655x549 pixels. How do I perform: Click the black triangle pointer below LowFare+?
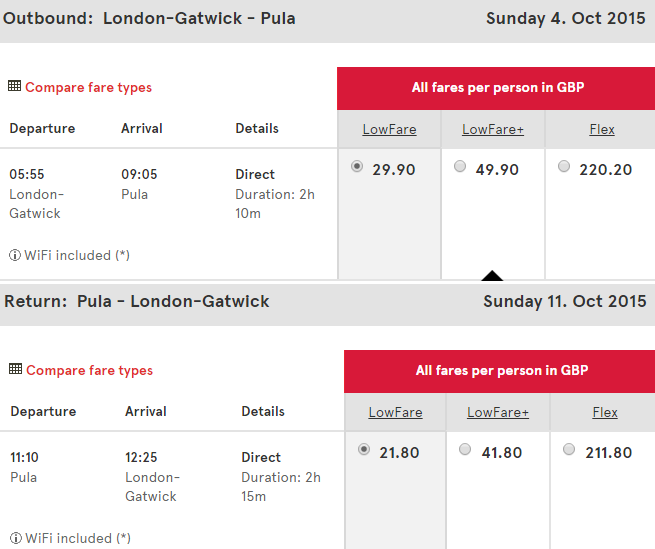click(492, 276)
